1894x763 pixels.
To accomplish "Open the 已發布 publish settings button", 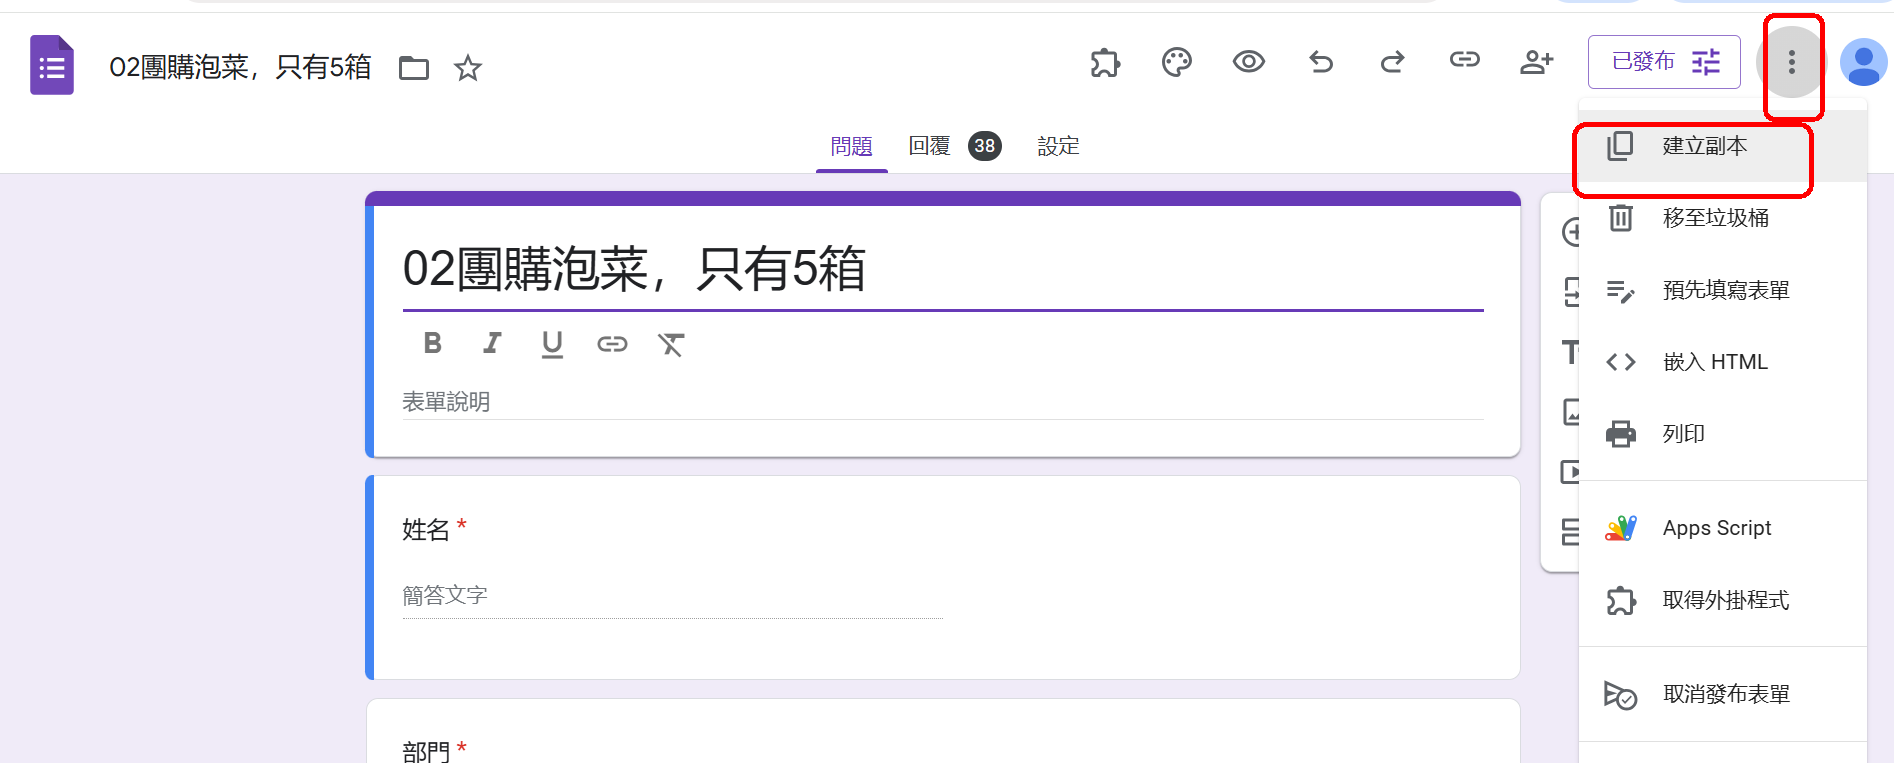I will [1664, 62].
